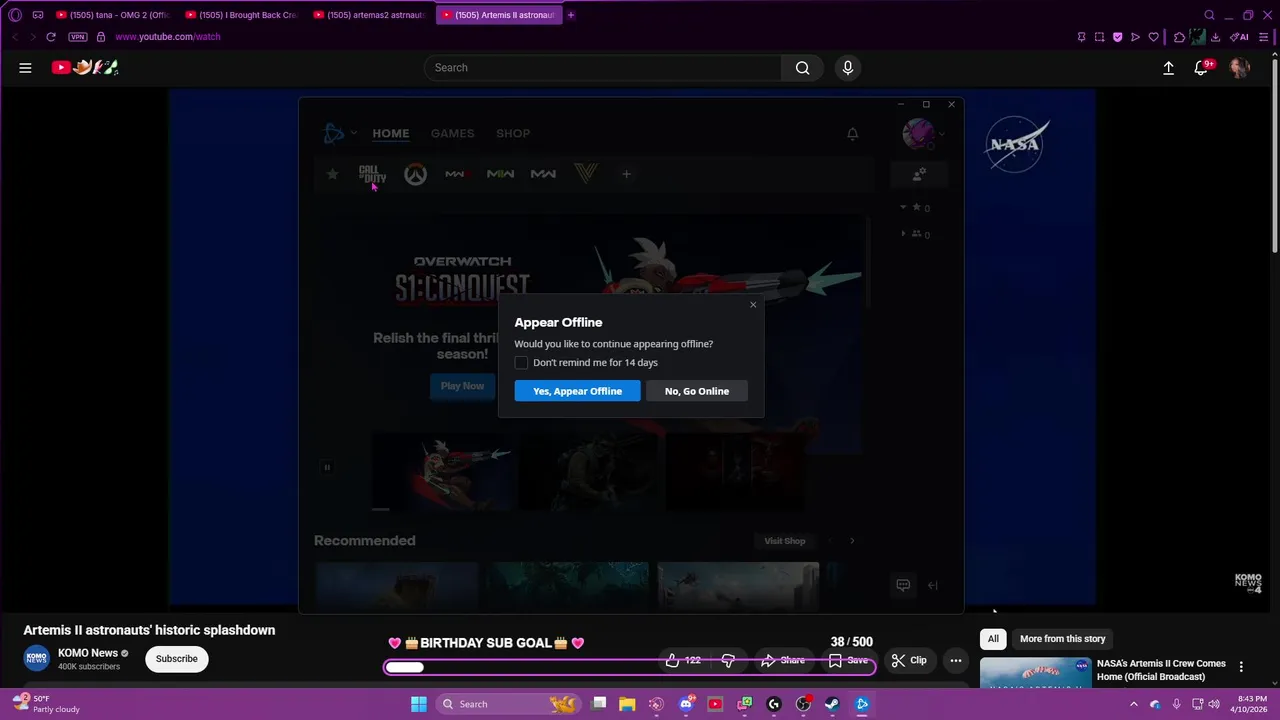Collapse the Battle.net social panel arrow
Screen dimensions: 1280x720
(x=932, y=585)
